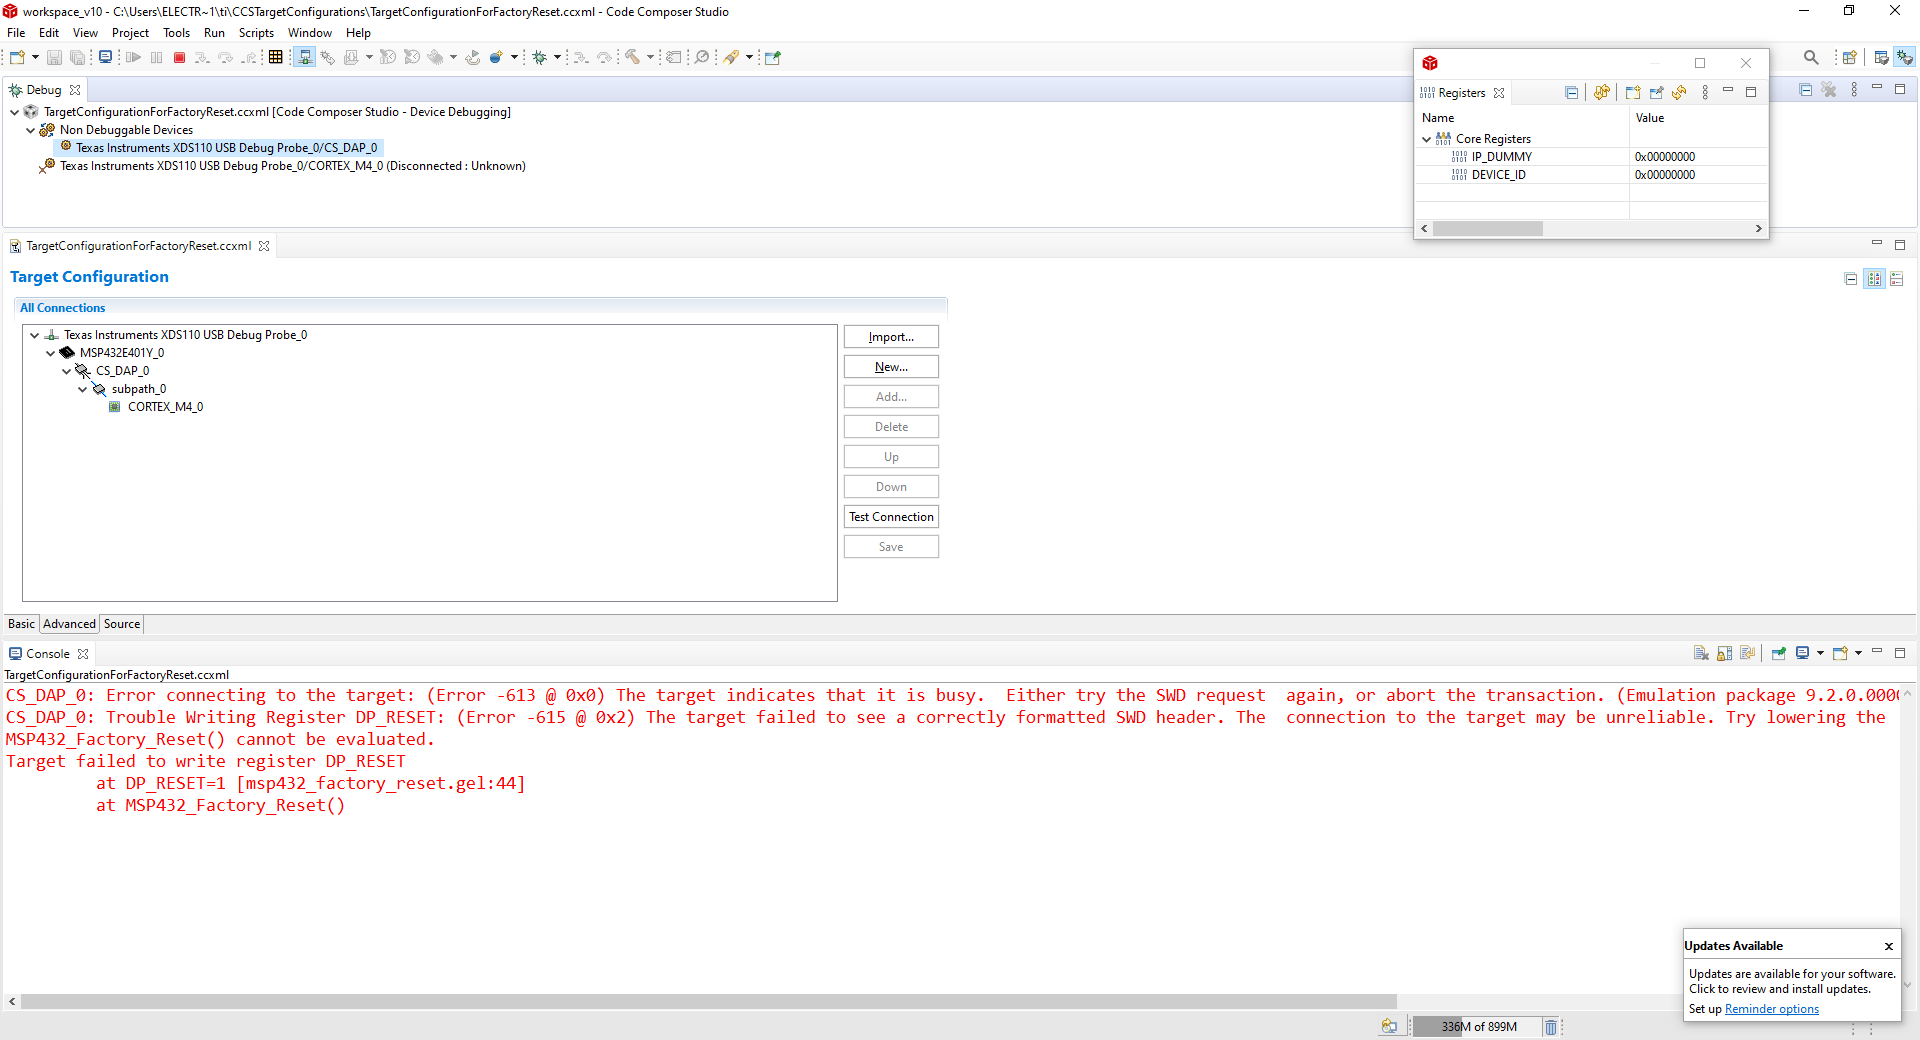The image size is (1920, 1040).
Task: Open the Memory Browser grid icon
Action: click(x=276, y=58)
